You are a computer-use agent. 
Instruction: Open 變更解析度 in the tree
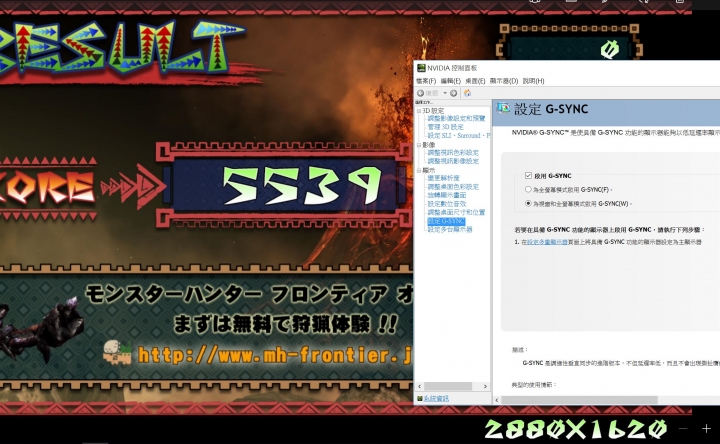[x=444, y=178]
